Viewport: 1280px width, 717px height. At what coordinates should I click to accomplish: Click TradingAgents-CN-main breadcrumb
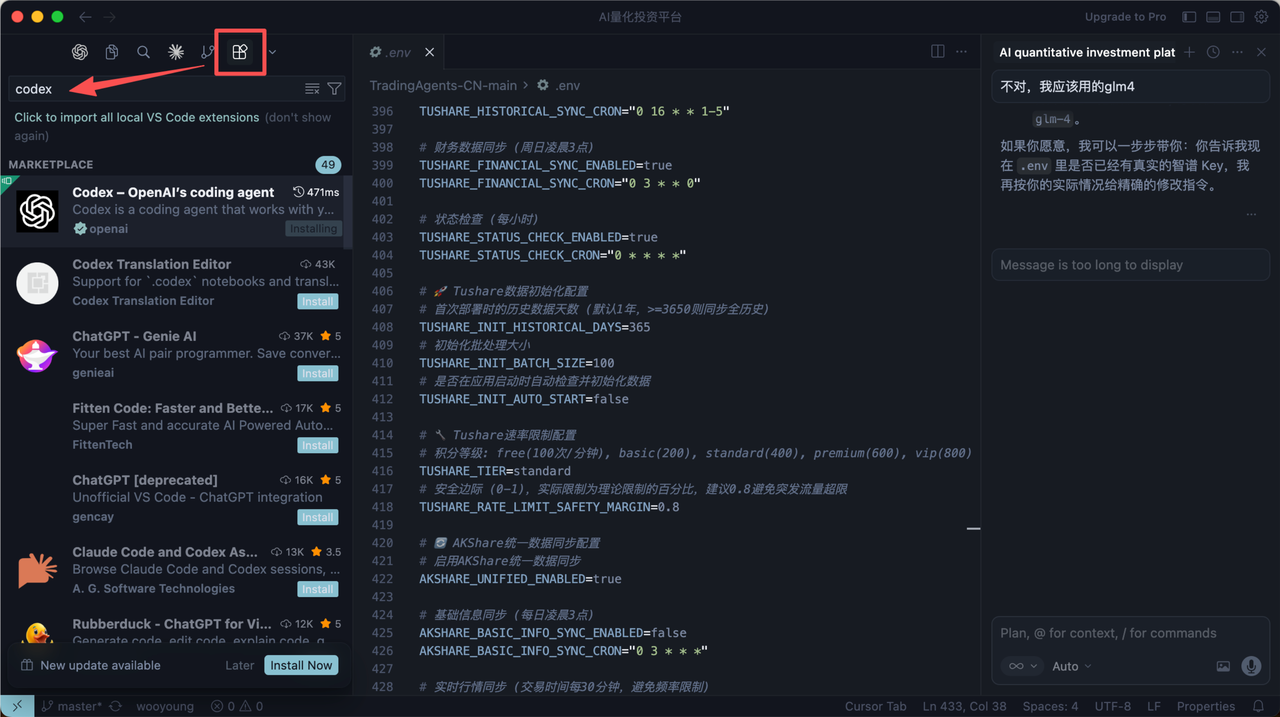pyautogui.click(x=443, y=86)
